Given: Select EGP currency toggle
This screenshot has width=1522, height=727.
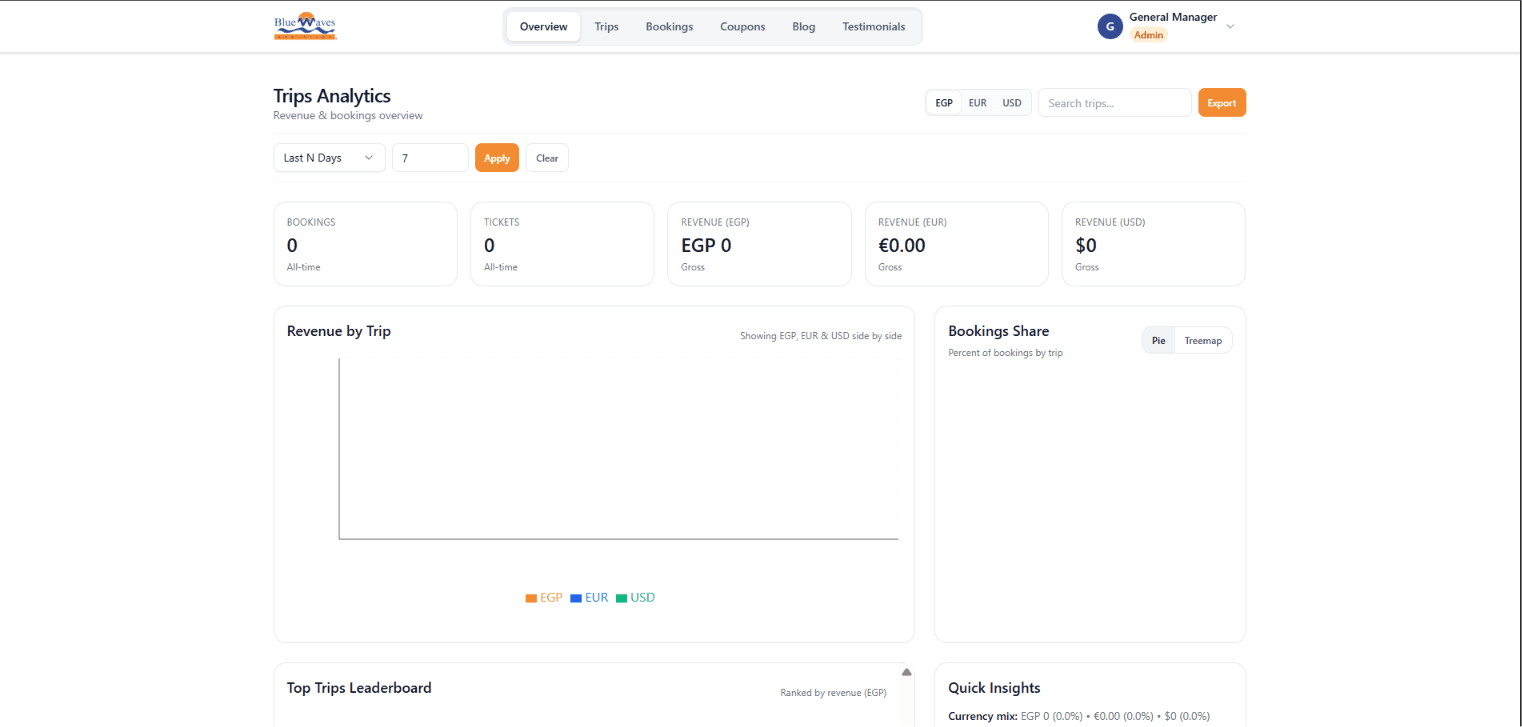Looking at the screenshot, I should (x=944, y=103).
